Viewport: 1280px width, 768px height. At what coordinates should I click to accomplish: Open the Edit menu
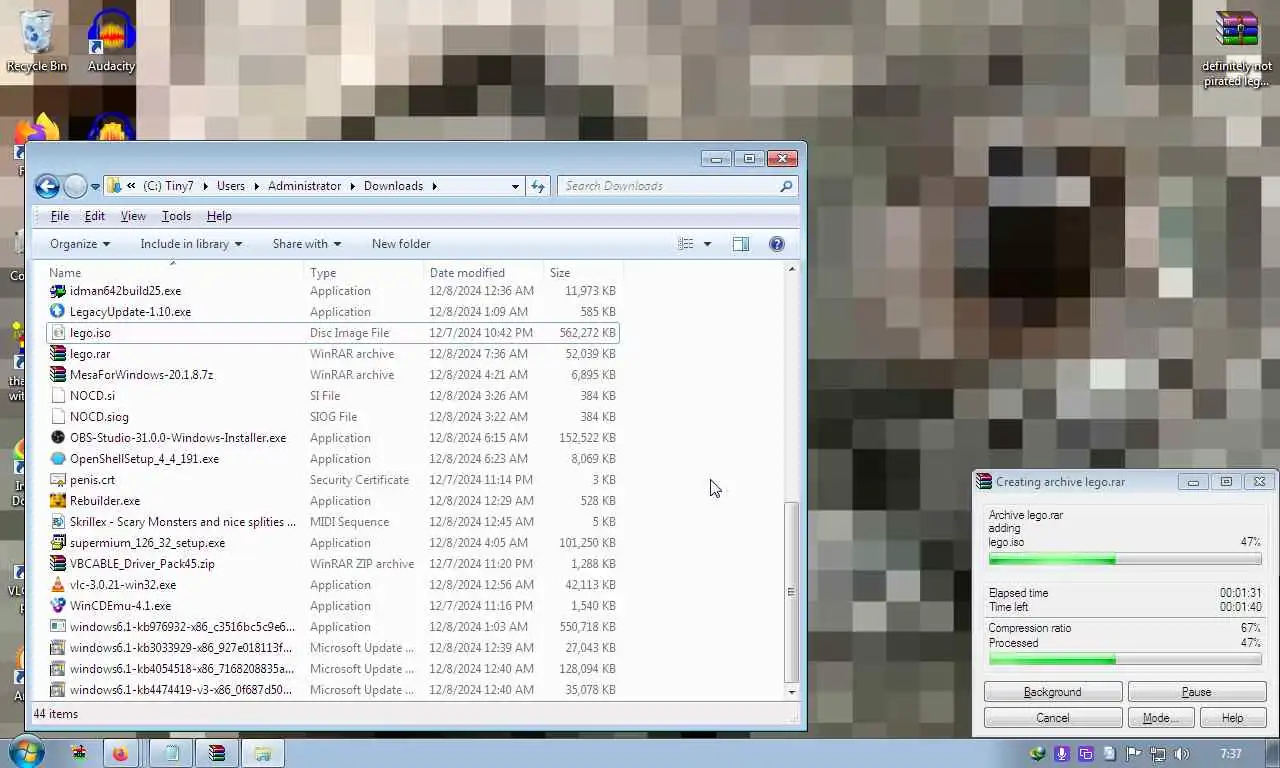[x=95, y=216]
